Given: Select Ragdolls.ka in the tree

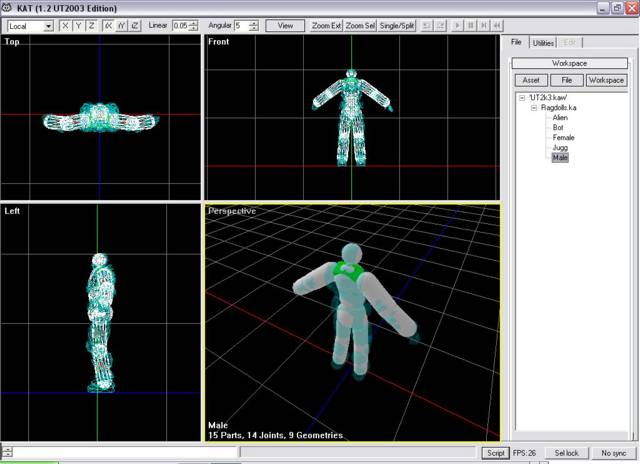Looking at the screenshot, I should click(x=559, y=108).
